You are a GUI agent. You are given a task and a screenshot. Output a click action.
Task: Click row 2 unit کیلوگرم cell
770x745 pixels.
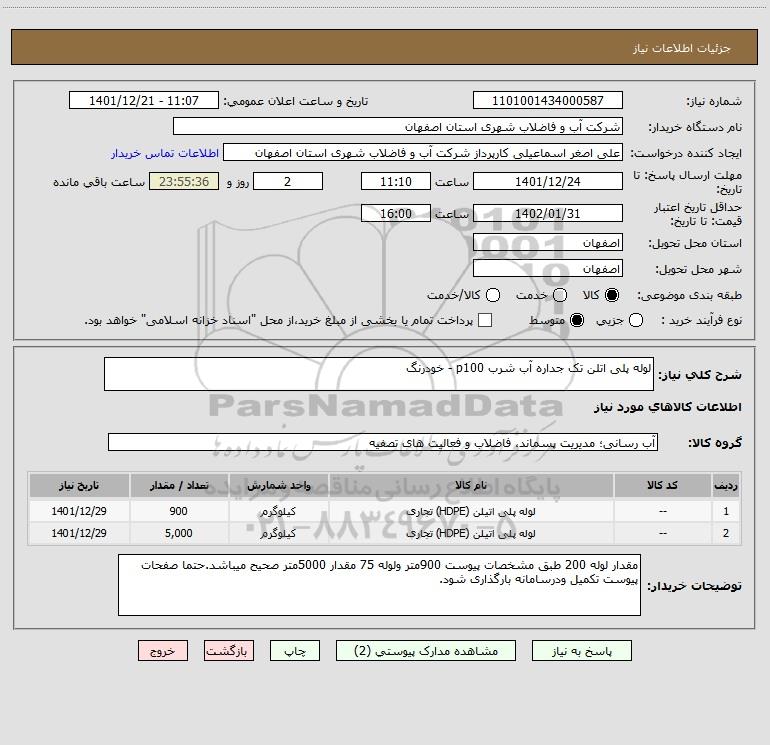(278, 533)
